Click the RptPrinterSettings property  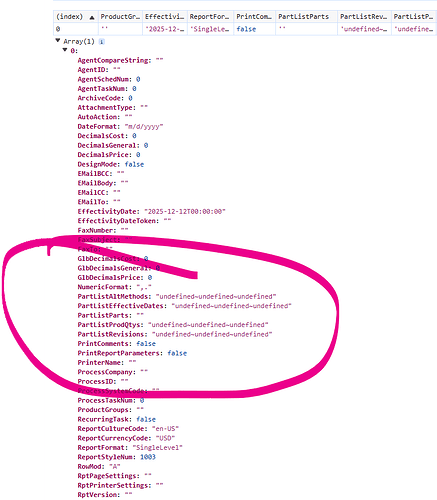[x=114, y=485]
